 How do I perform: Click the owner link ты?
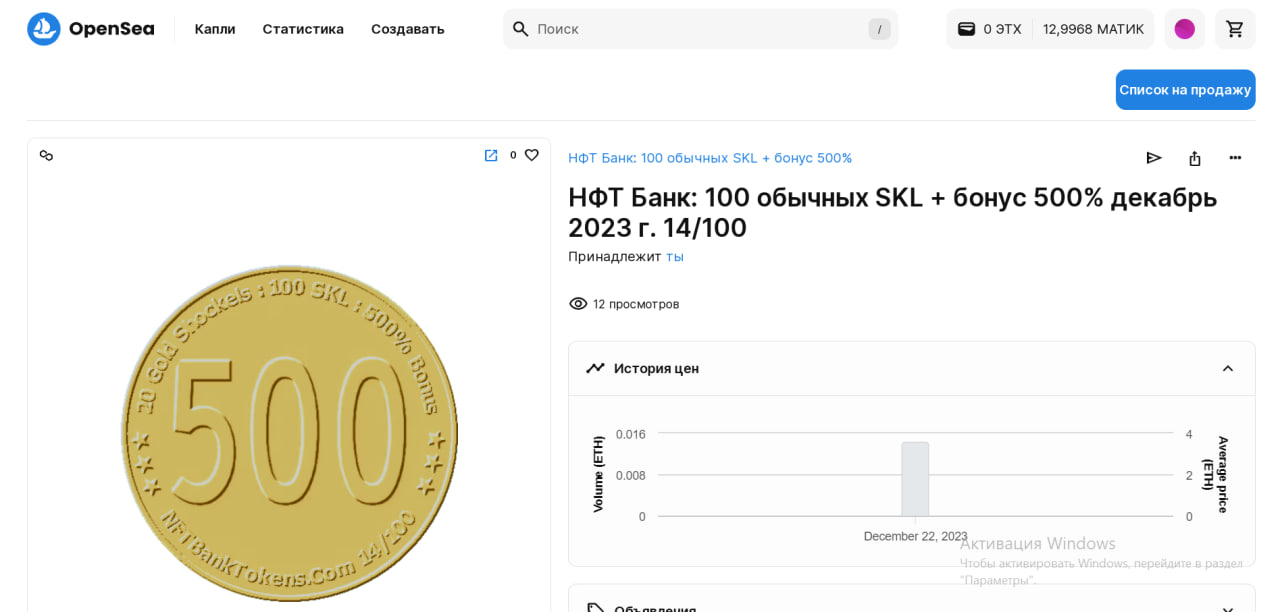pyautogui.click(x=675, y=256)
